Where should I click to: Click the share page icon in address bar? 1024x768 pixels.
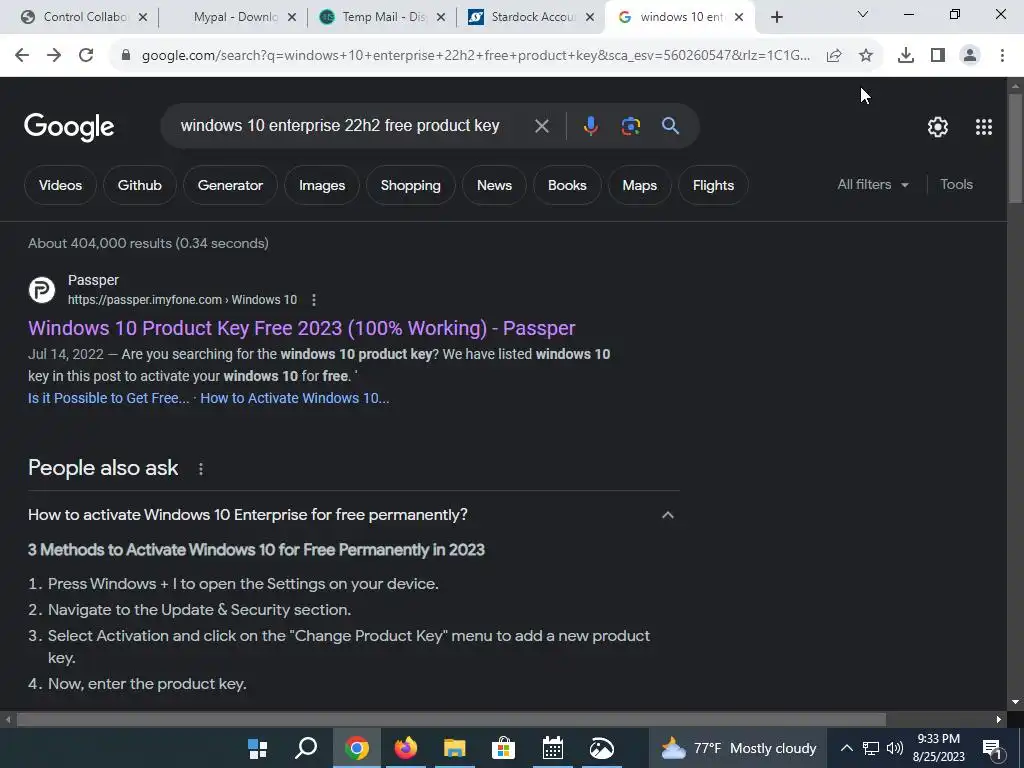coord(834,56)
